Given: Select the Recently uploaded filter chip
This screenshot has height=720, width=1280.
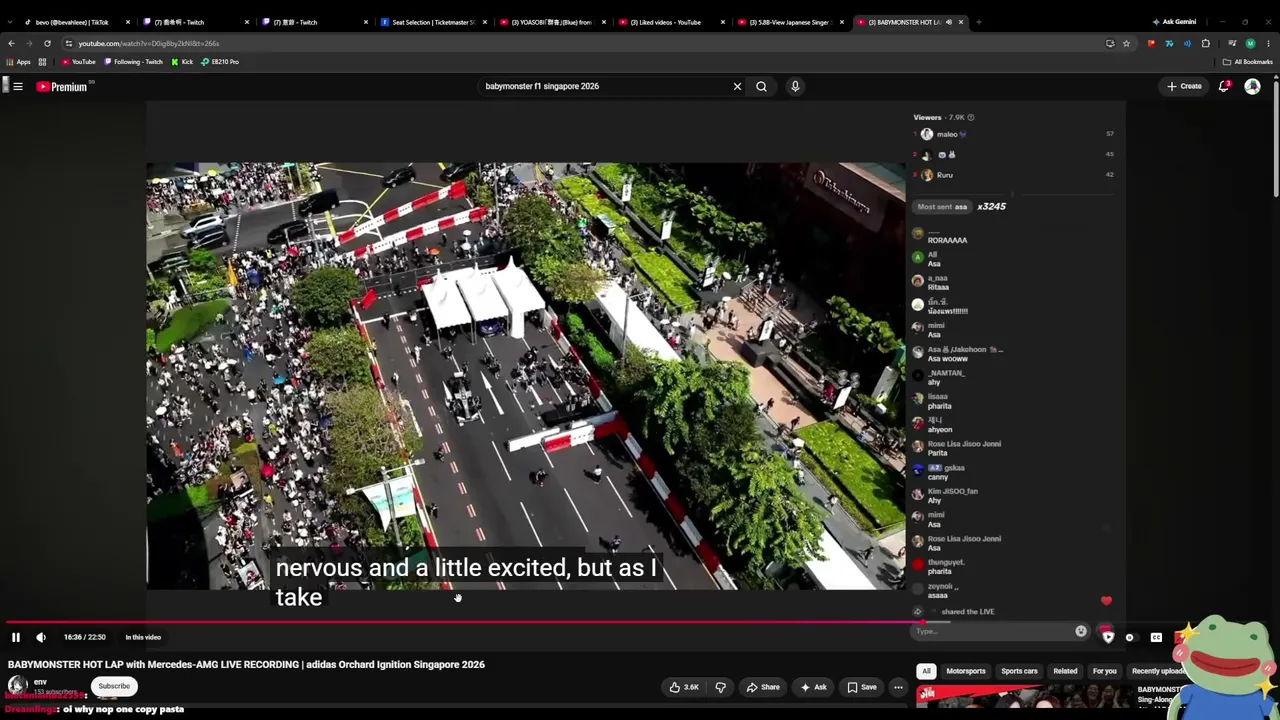Looking at the screenshot, I should tap(1158, 671).
